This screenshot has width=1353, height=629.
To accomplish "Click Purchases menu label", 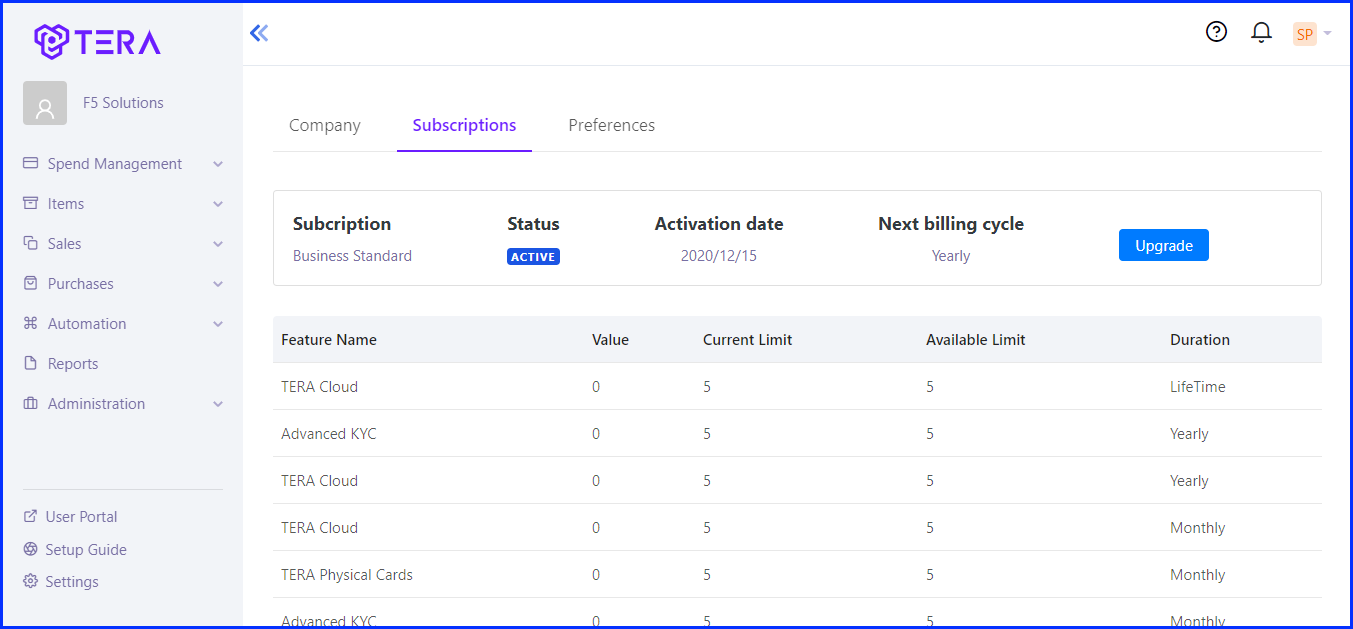I will click(x=81, y=284).
